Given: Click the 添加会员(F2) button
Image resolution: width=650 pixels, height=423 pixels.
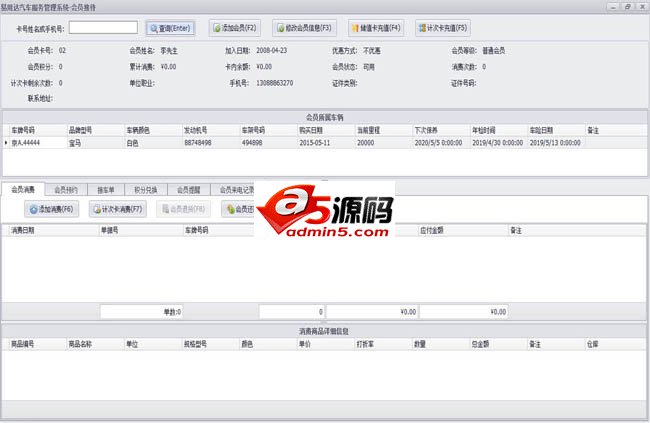Looking at the screenshot, I should (235, 28).
